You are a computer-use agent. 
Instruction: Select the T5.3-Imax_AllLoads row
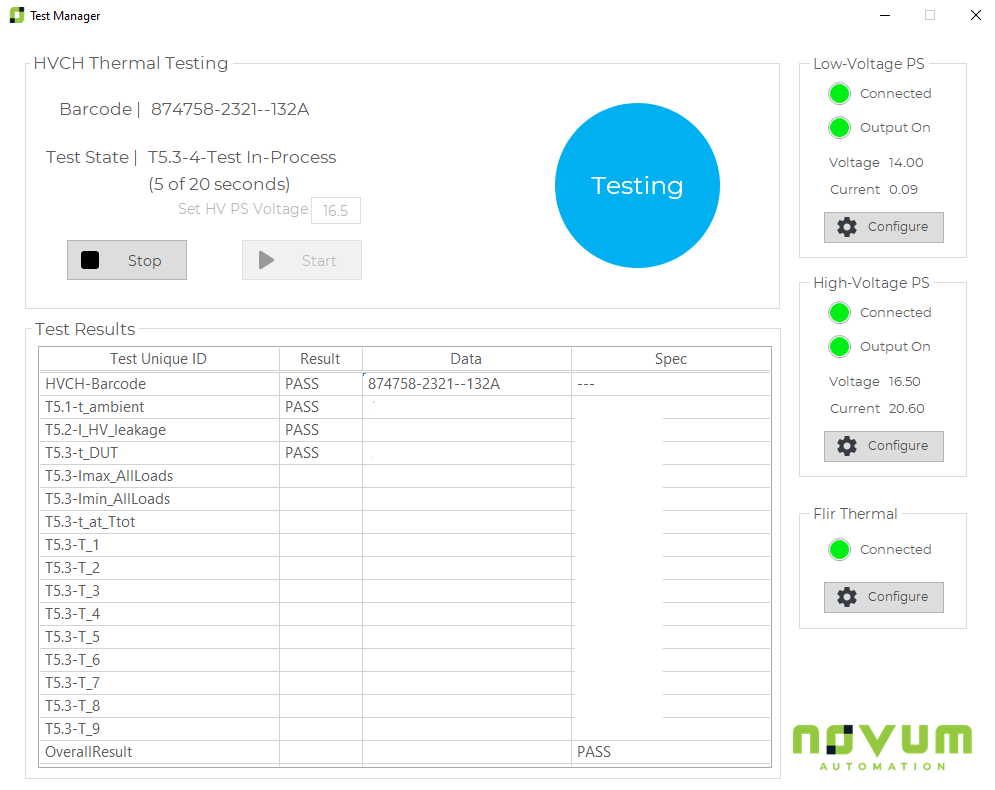pyautogui.click(x=405, y=476)
